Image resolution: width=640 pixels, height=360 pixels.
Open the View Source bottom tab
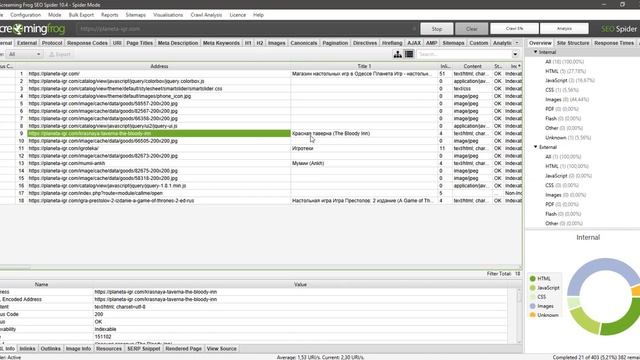click(222, 349)
